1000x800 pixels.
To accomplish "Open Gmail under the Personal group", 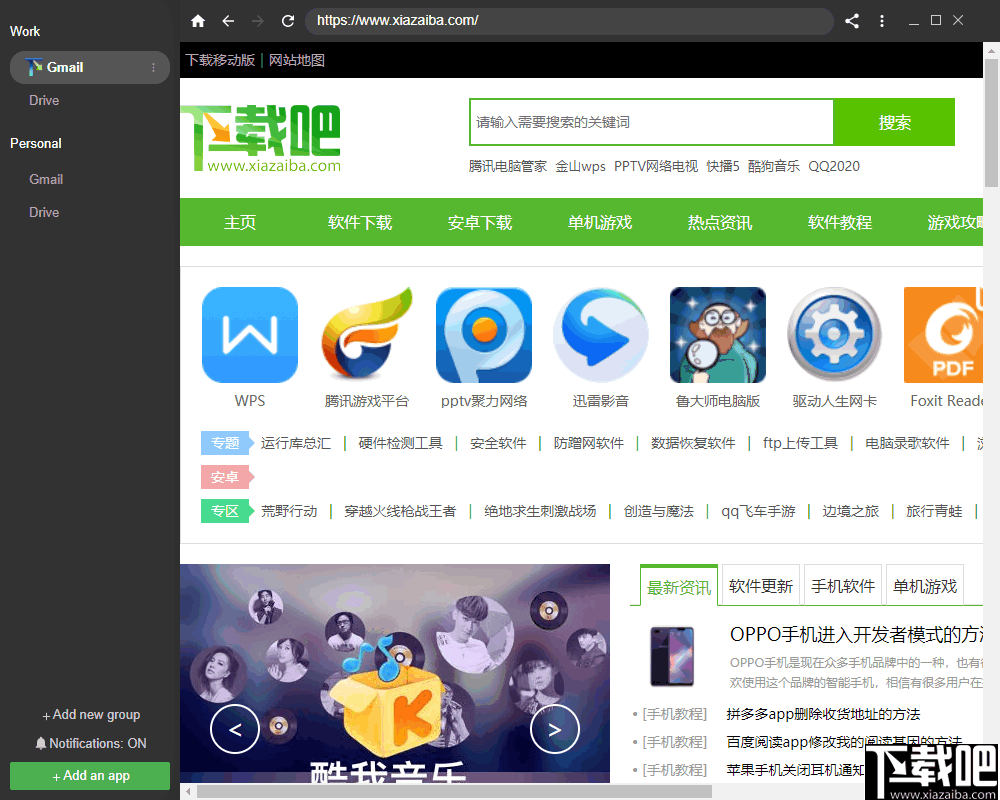I will click(x=46, y=179).
